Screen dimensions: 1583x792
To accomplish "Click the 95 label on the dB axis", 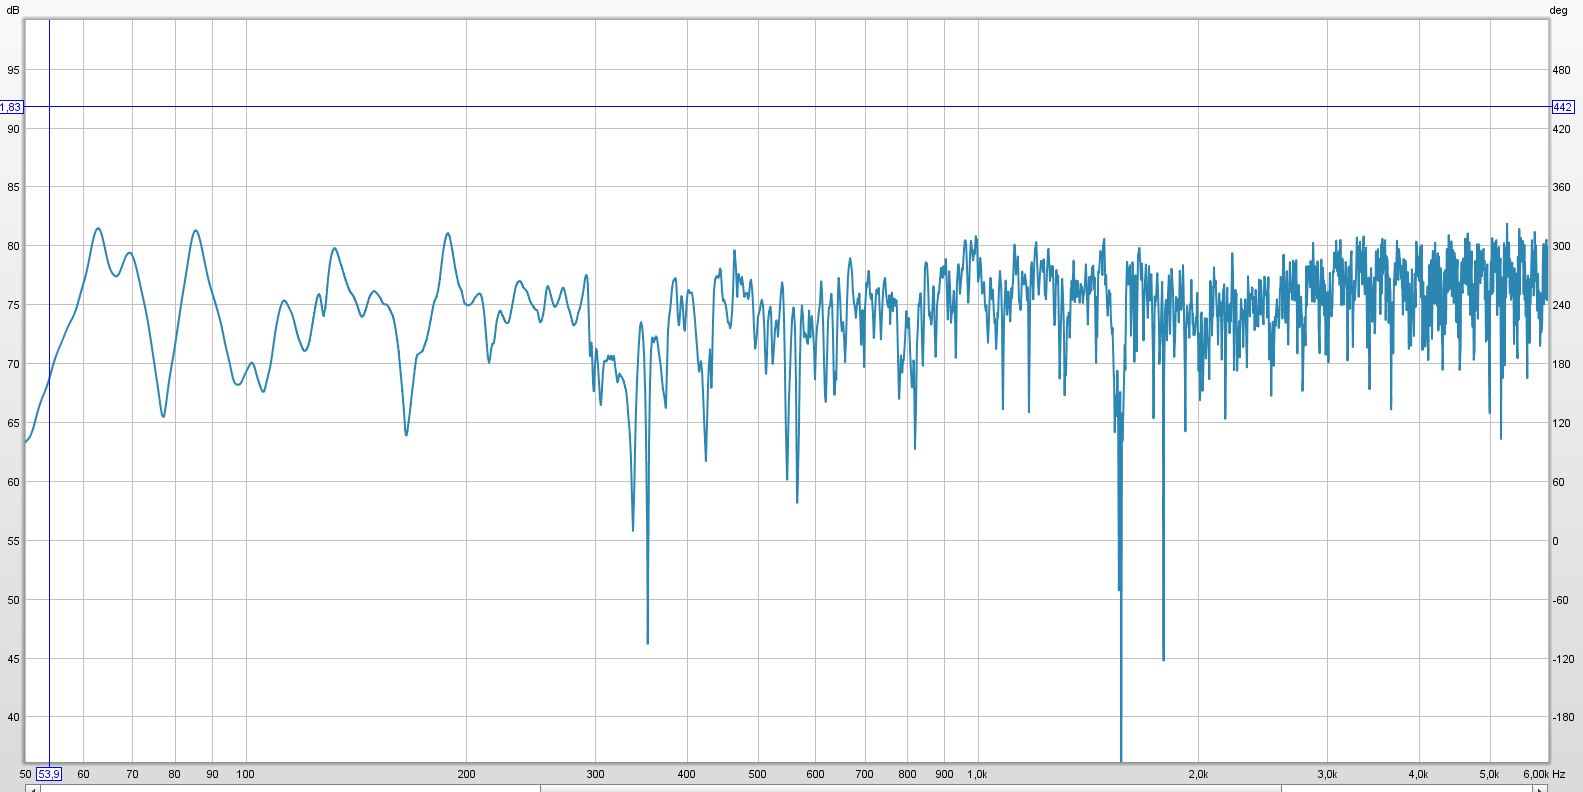I will point(13,70).
